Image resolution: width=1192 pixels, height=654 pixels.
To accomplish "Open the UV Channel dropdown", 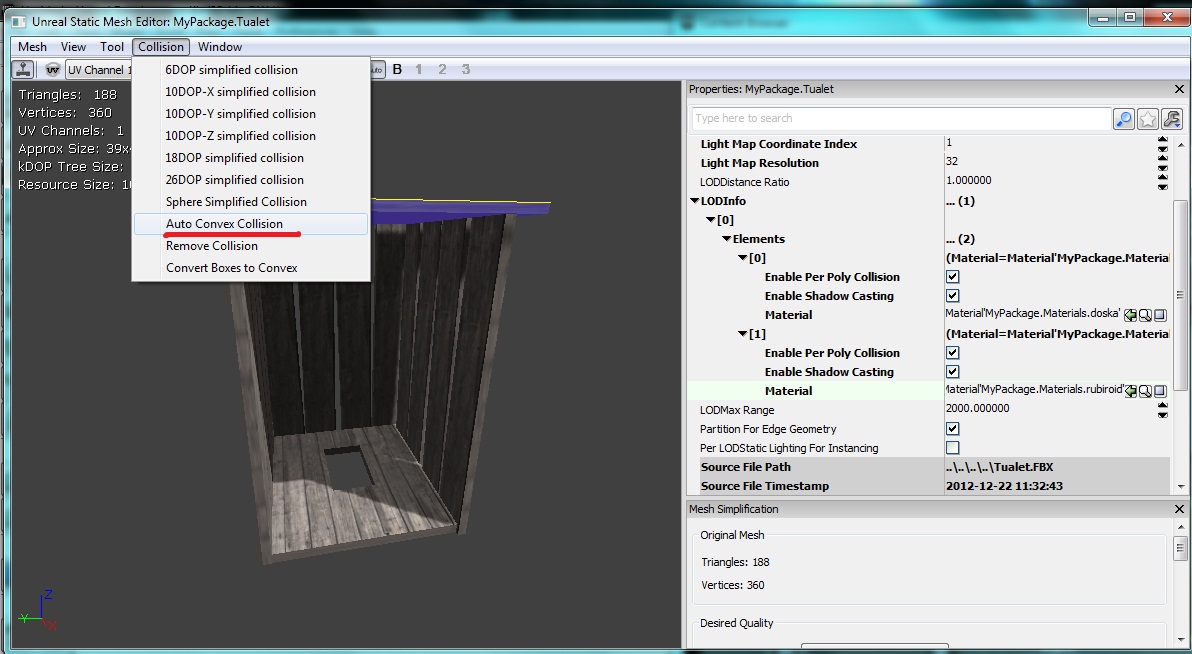I will (98, 70).
